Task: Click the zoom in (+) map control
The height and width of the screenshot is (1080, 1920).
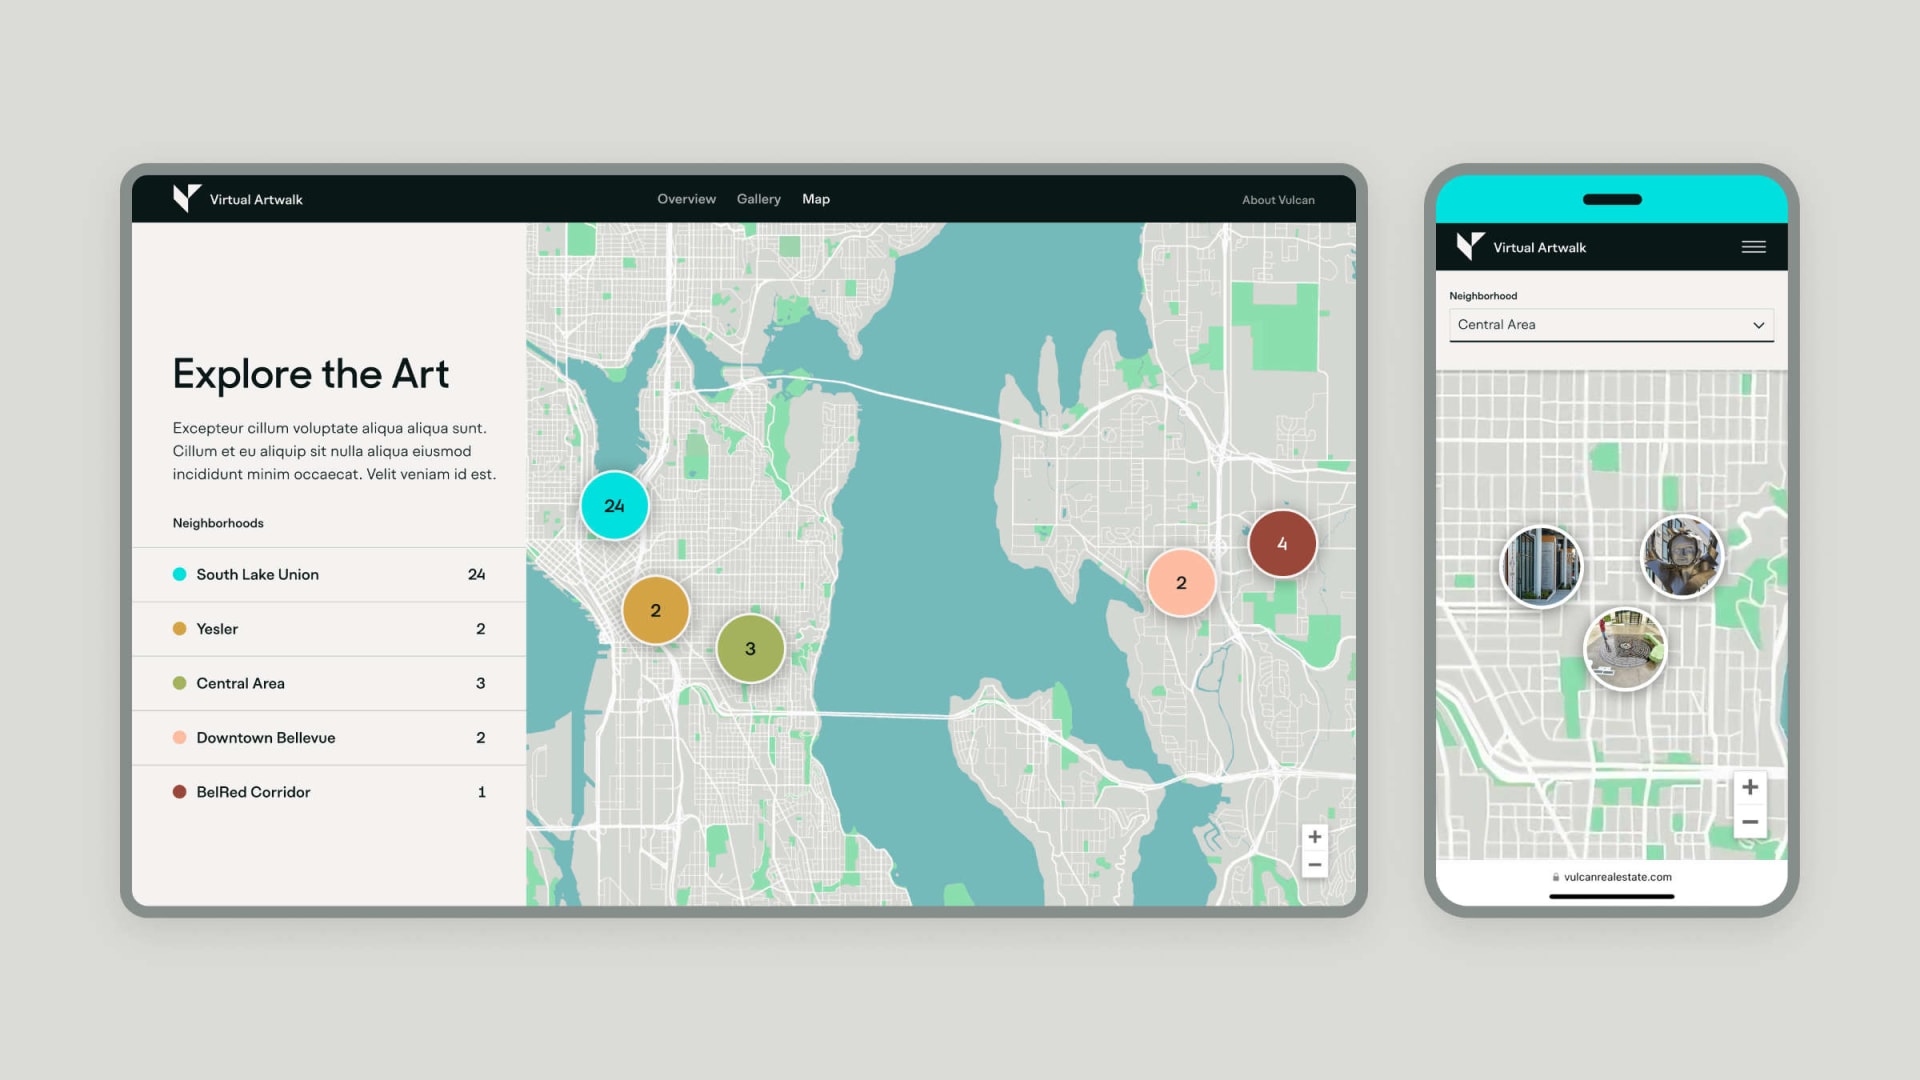Action: coord(1315,836)
